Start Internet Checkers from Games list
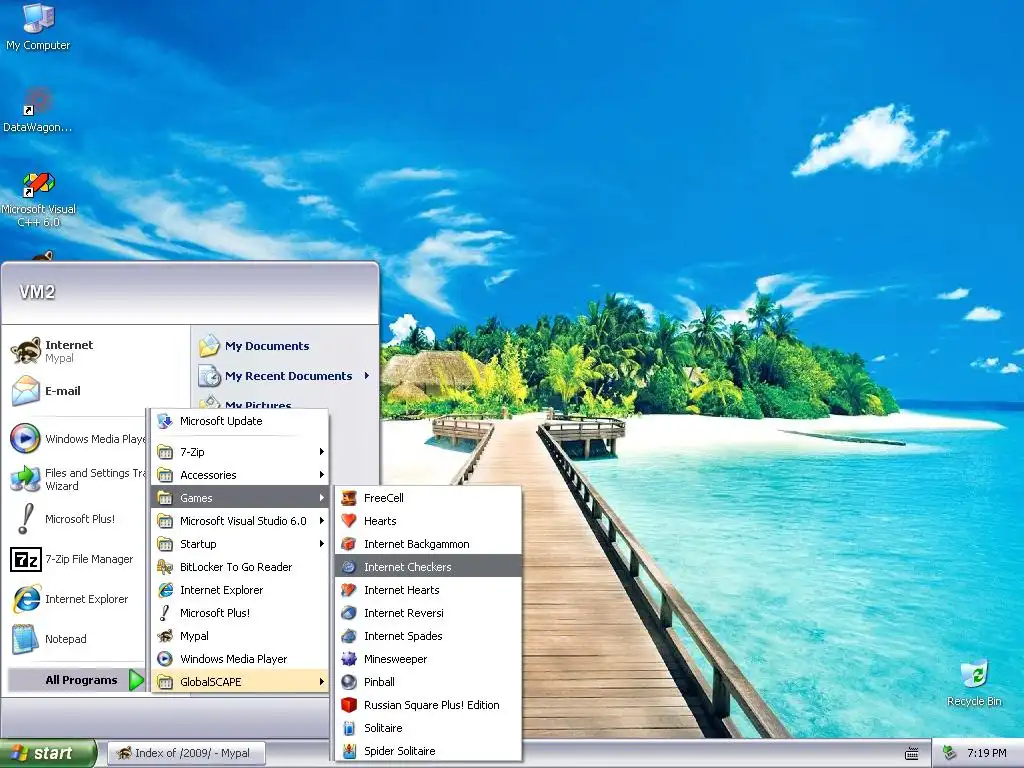 (x=428, y=567)
